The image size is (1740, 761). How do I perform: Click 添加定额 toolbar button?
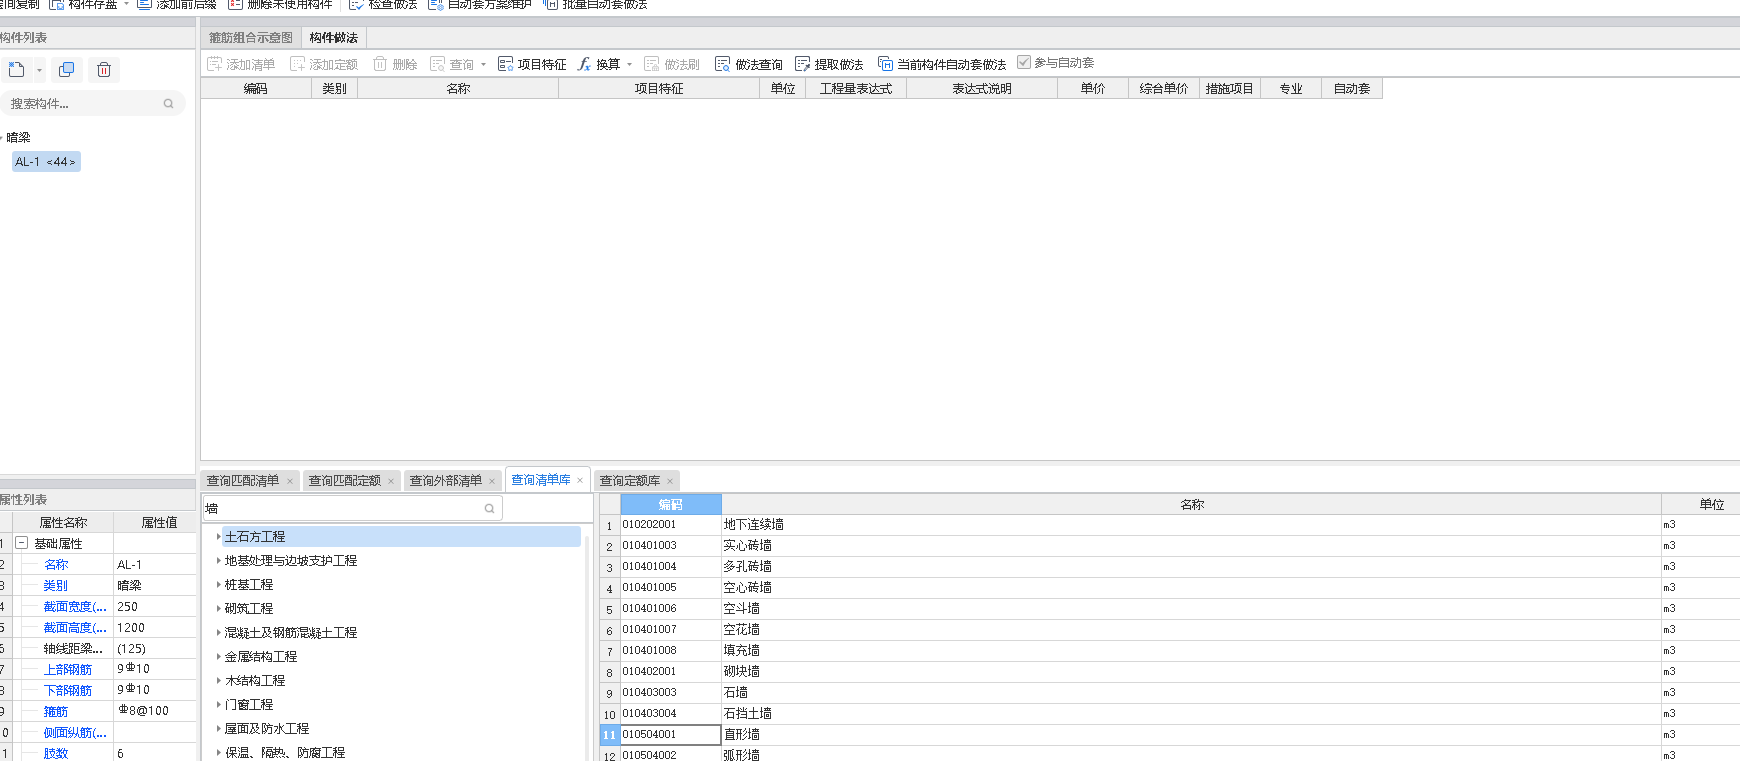(324, 64)
